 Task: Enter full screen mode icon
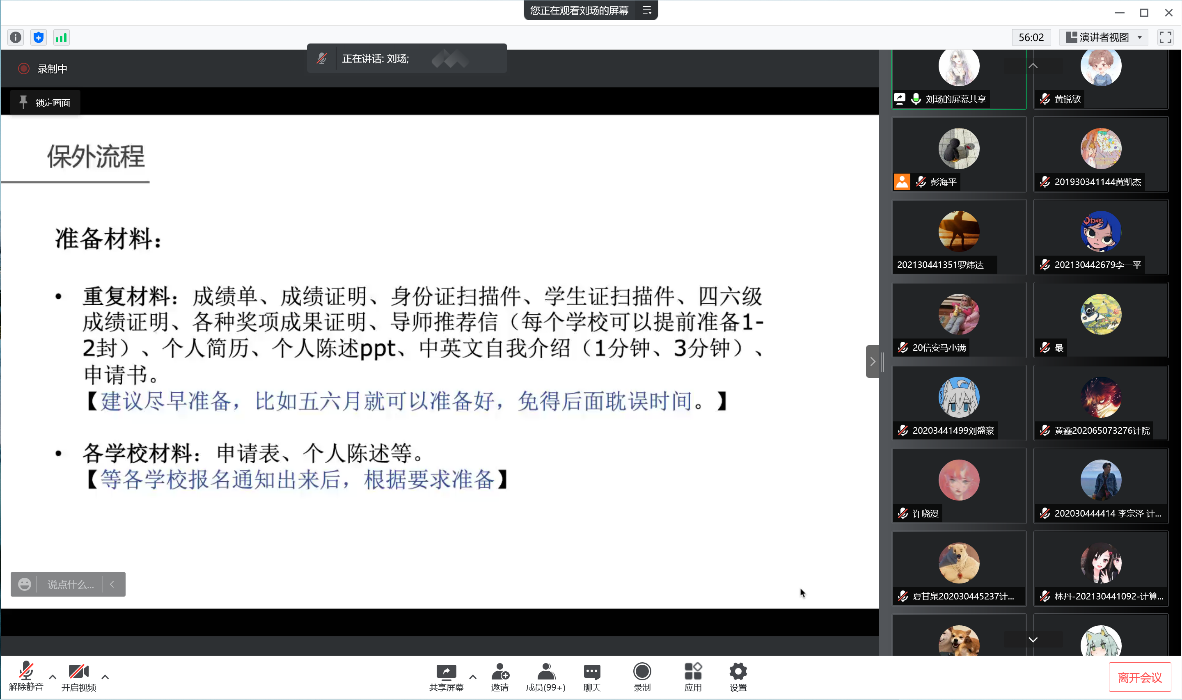click(1165, 37)
